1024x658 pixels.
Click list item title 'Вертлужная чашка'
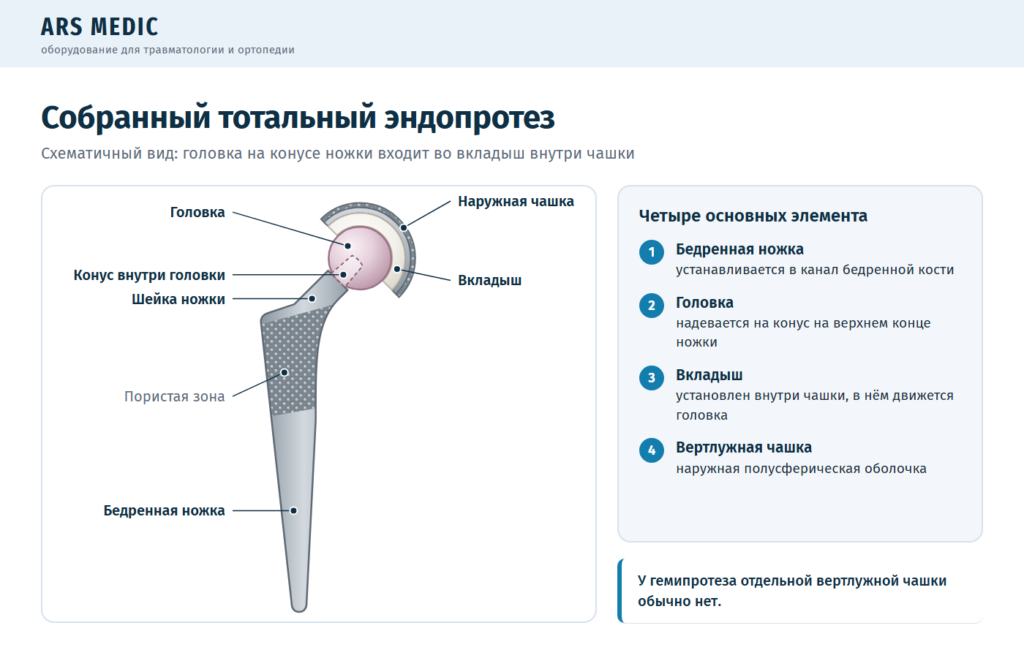tap(743, 448)
